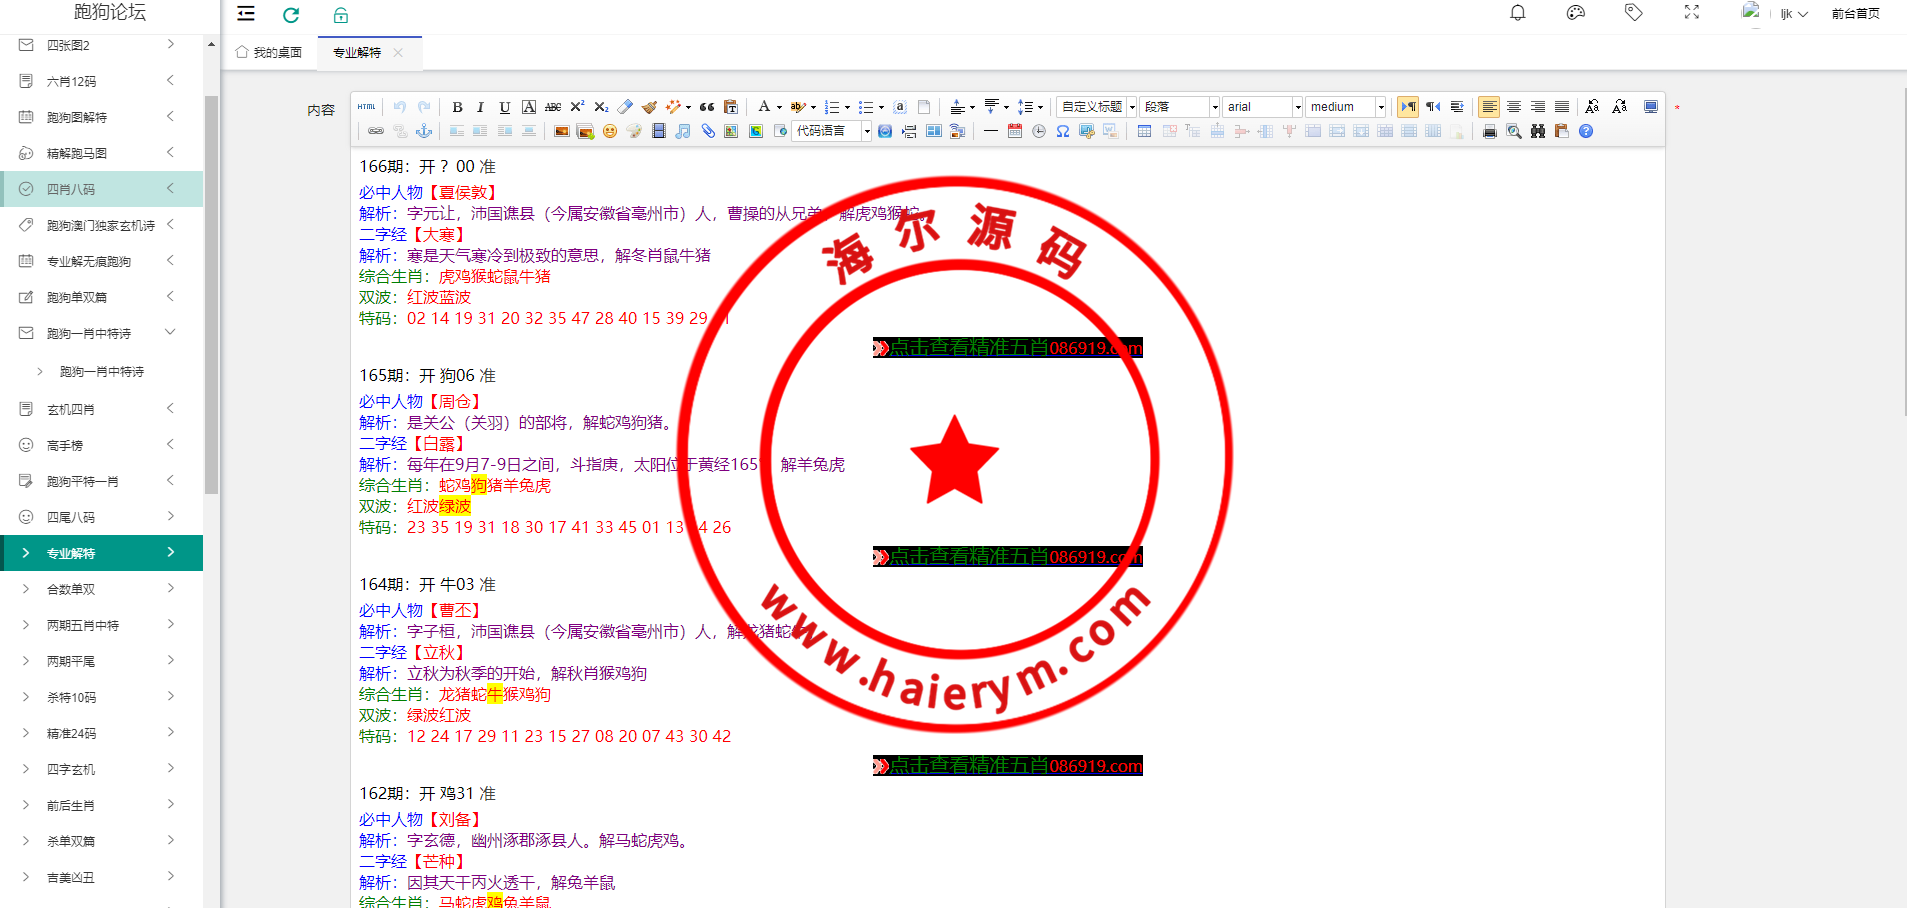Insert a table into the content
The width and height of the screenshot is (1907, 908).
coord(1143,131)
